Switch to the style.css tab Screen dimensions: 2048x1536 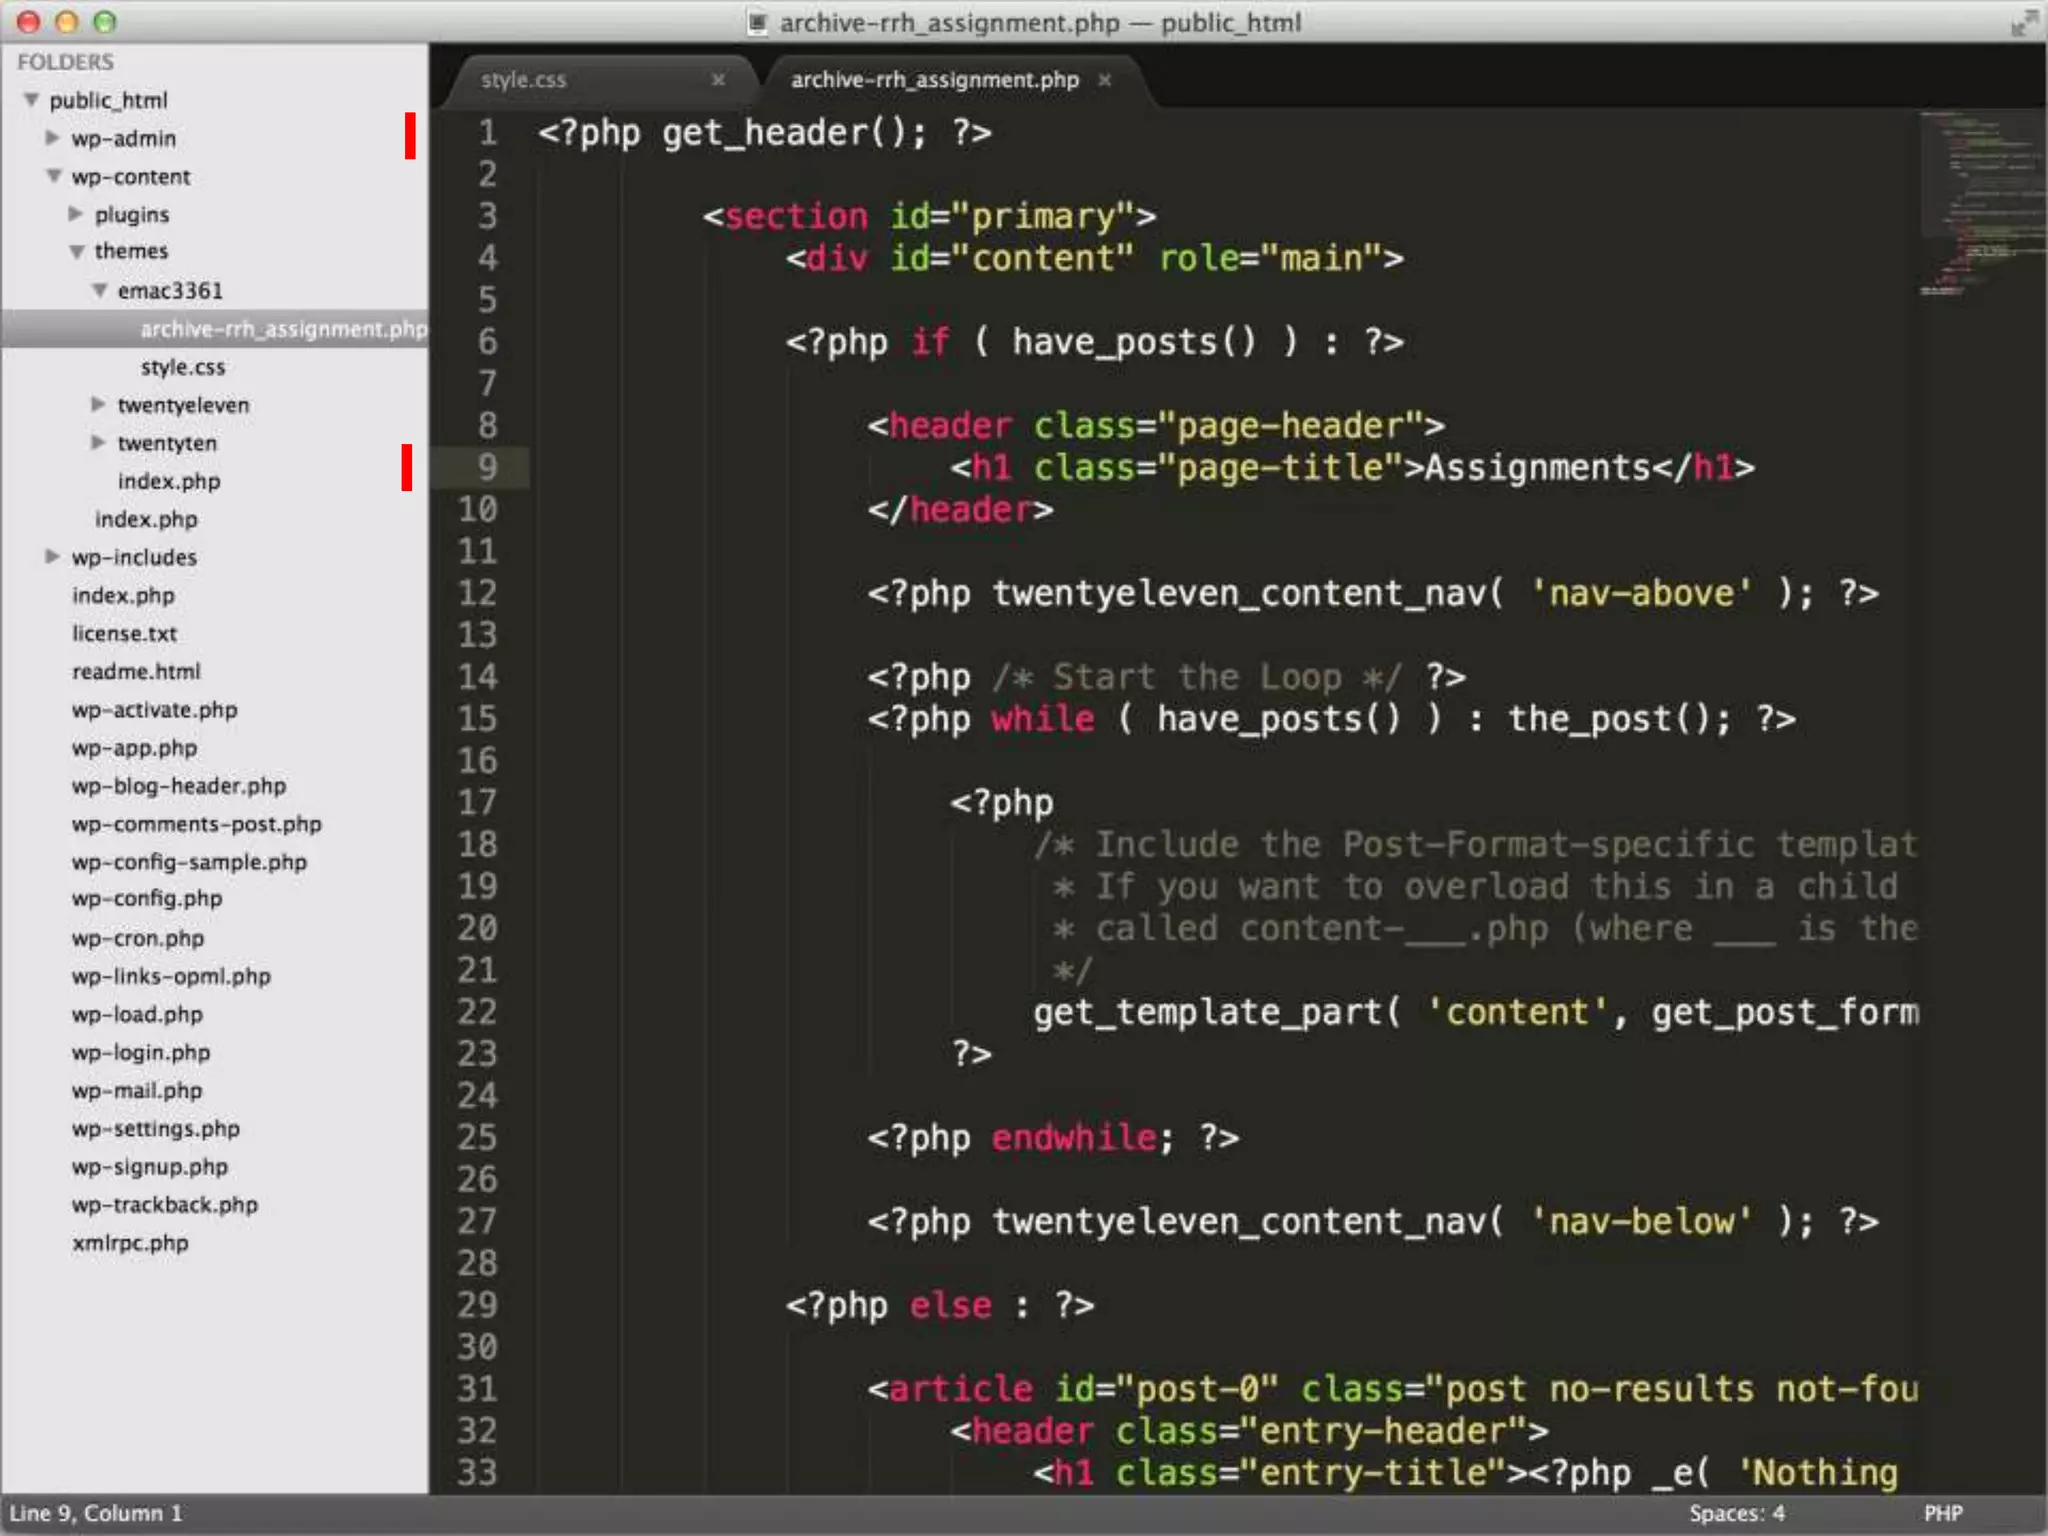tap(524, 80)
